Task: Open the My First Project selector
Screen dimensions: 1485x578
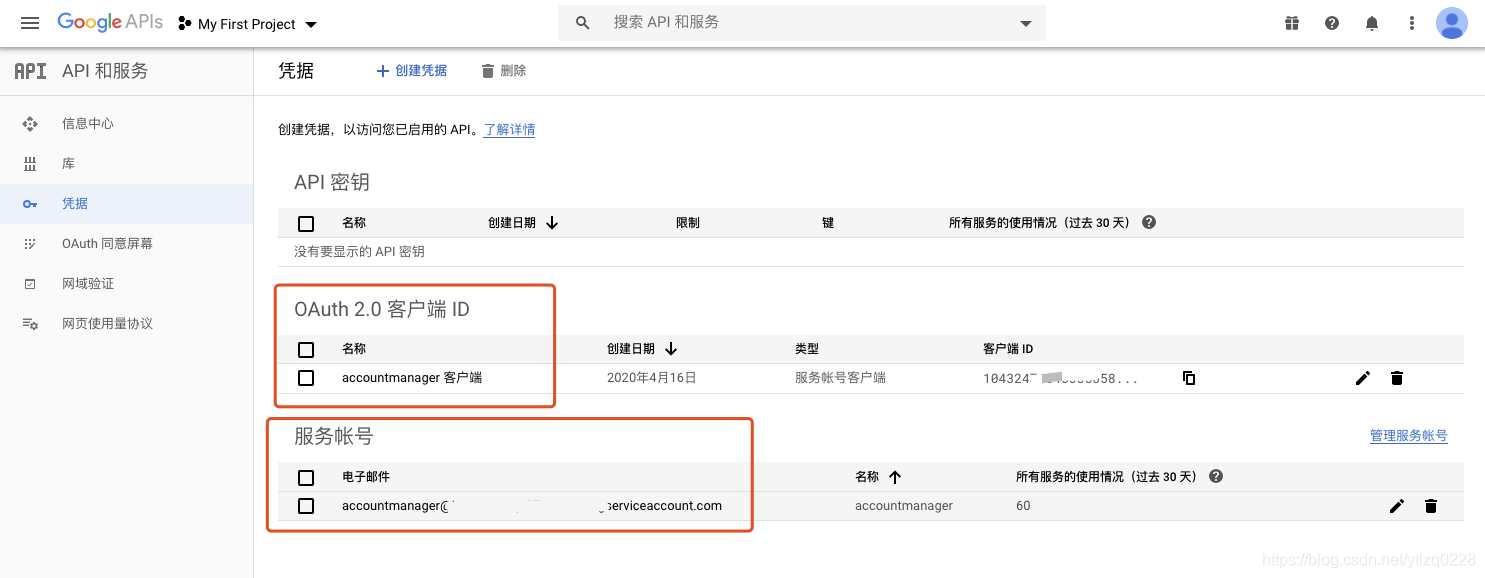Action: click(247, 24)
